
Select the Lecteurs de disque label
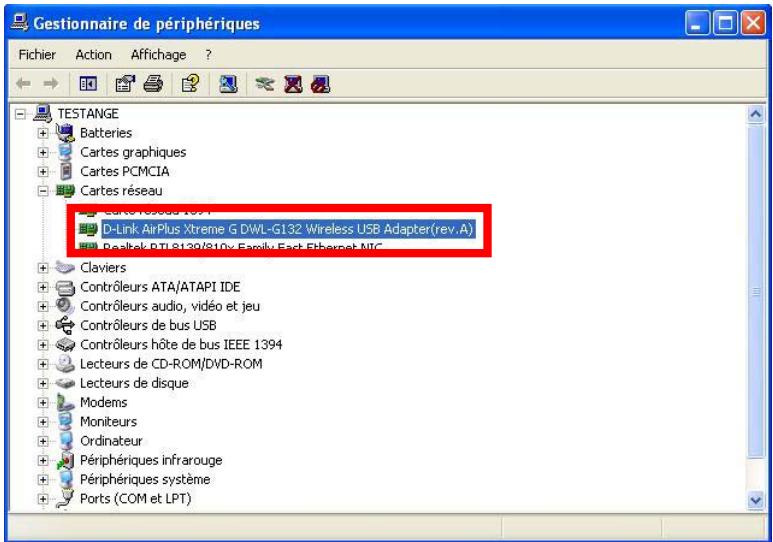tap(134, 383)
